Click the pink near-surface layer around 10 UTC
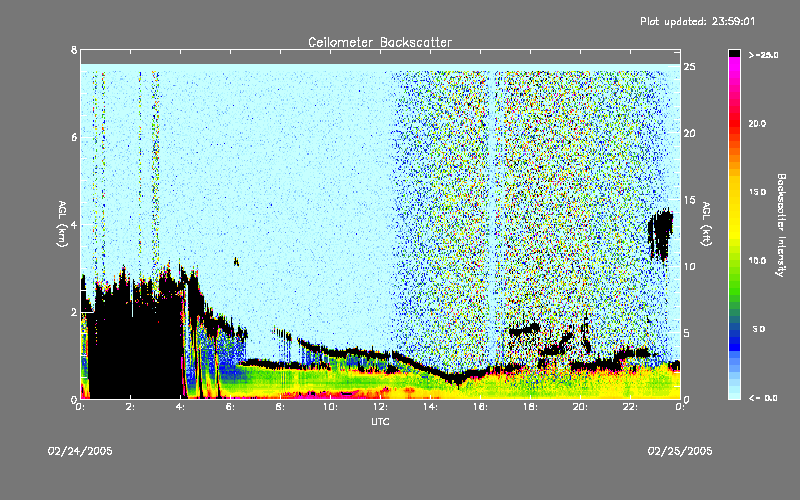Viewport: 800px width, 500px height. (327, 394)
